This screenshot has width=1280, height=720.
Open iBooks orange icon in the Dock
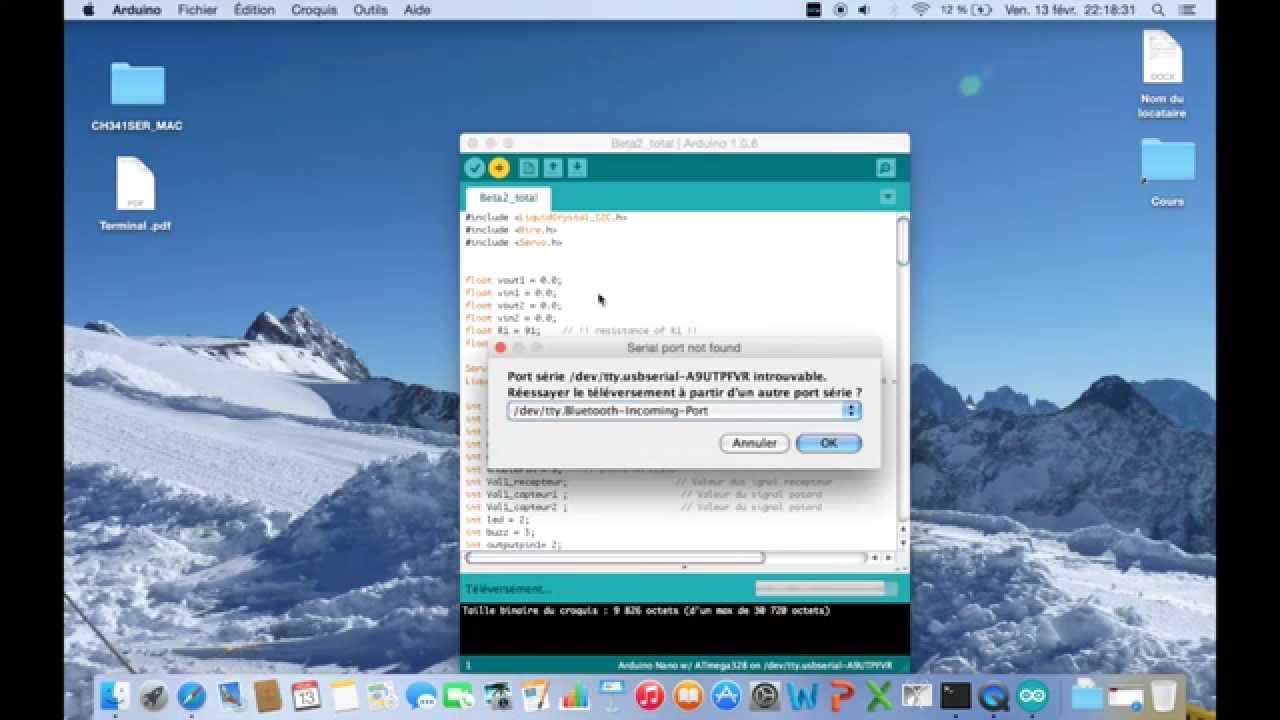(688, 695)
